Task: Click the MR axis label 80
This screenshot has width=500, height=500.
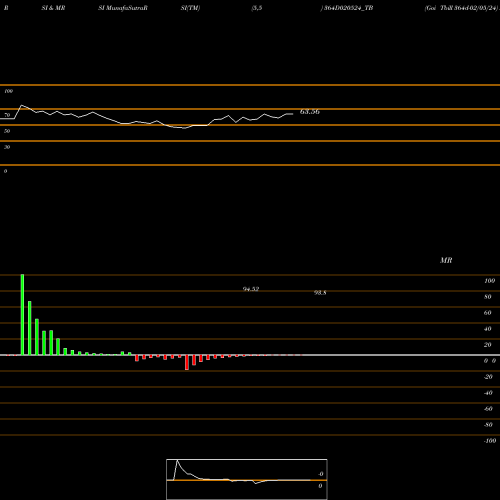Action: coord(488,297)
